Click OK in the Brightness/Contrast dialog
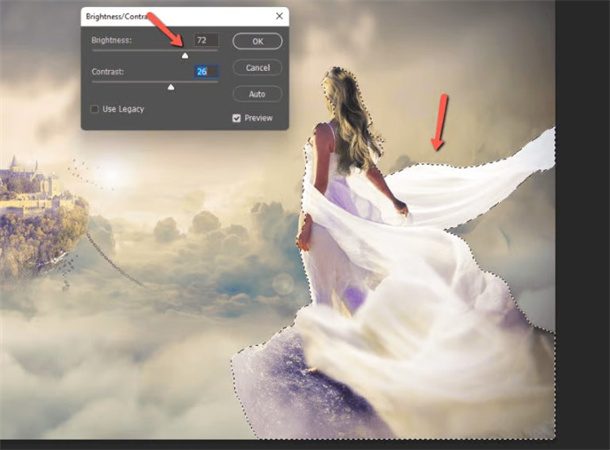The height and width of the screenshot is (450, 610). [x=256, y=41]
